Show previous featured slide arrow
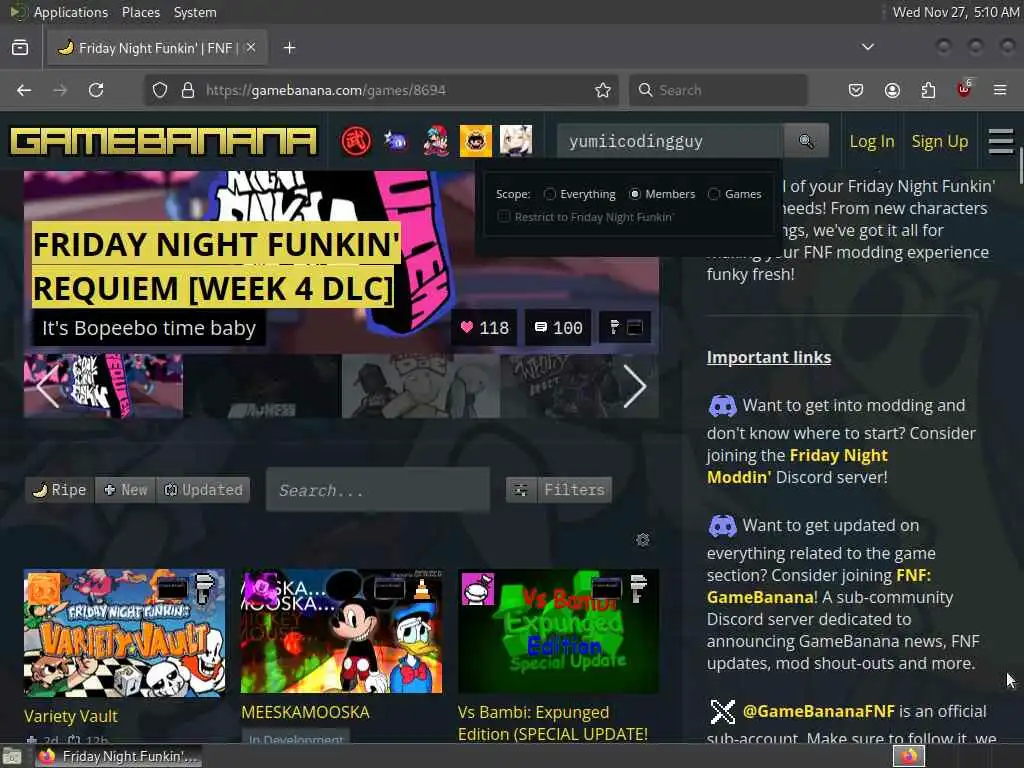 coord(48,386)
